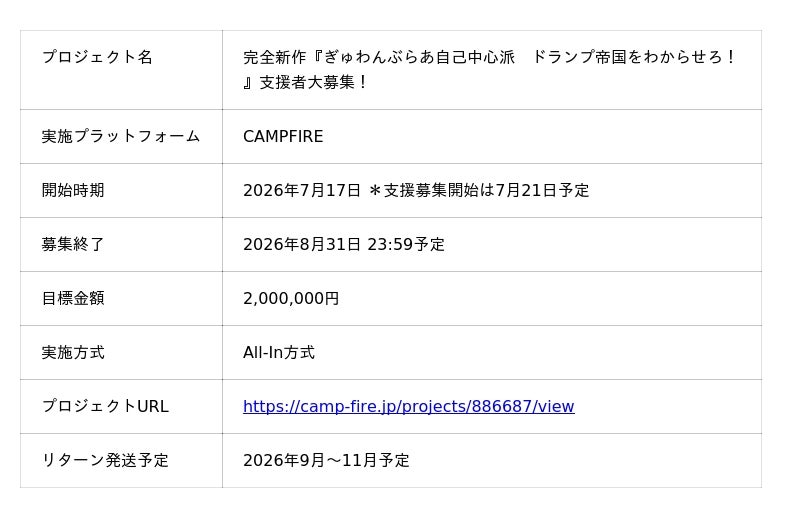Click the All-In方式 value text
The image size is (800, 518).
[x=279, y=353]
